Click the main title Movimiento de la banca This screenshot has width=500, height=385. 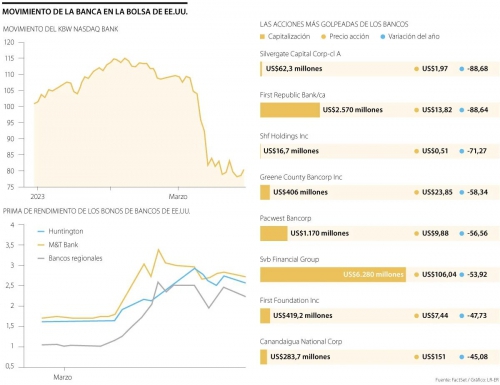coord(95,12)
